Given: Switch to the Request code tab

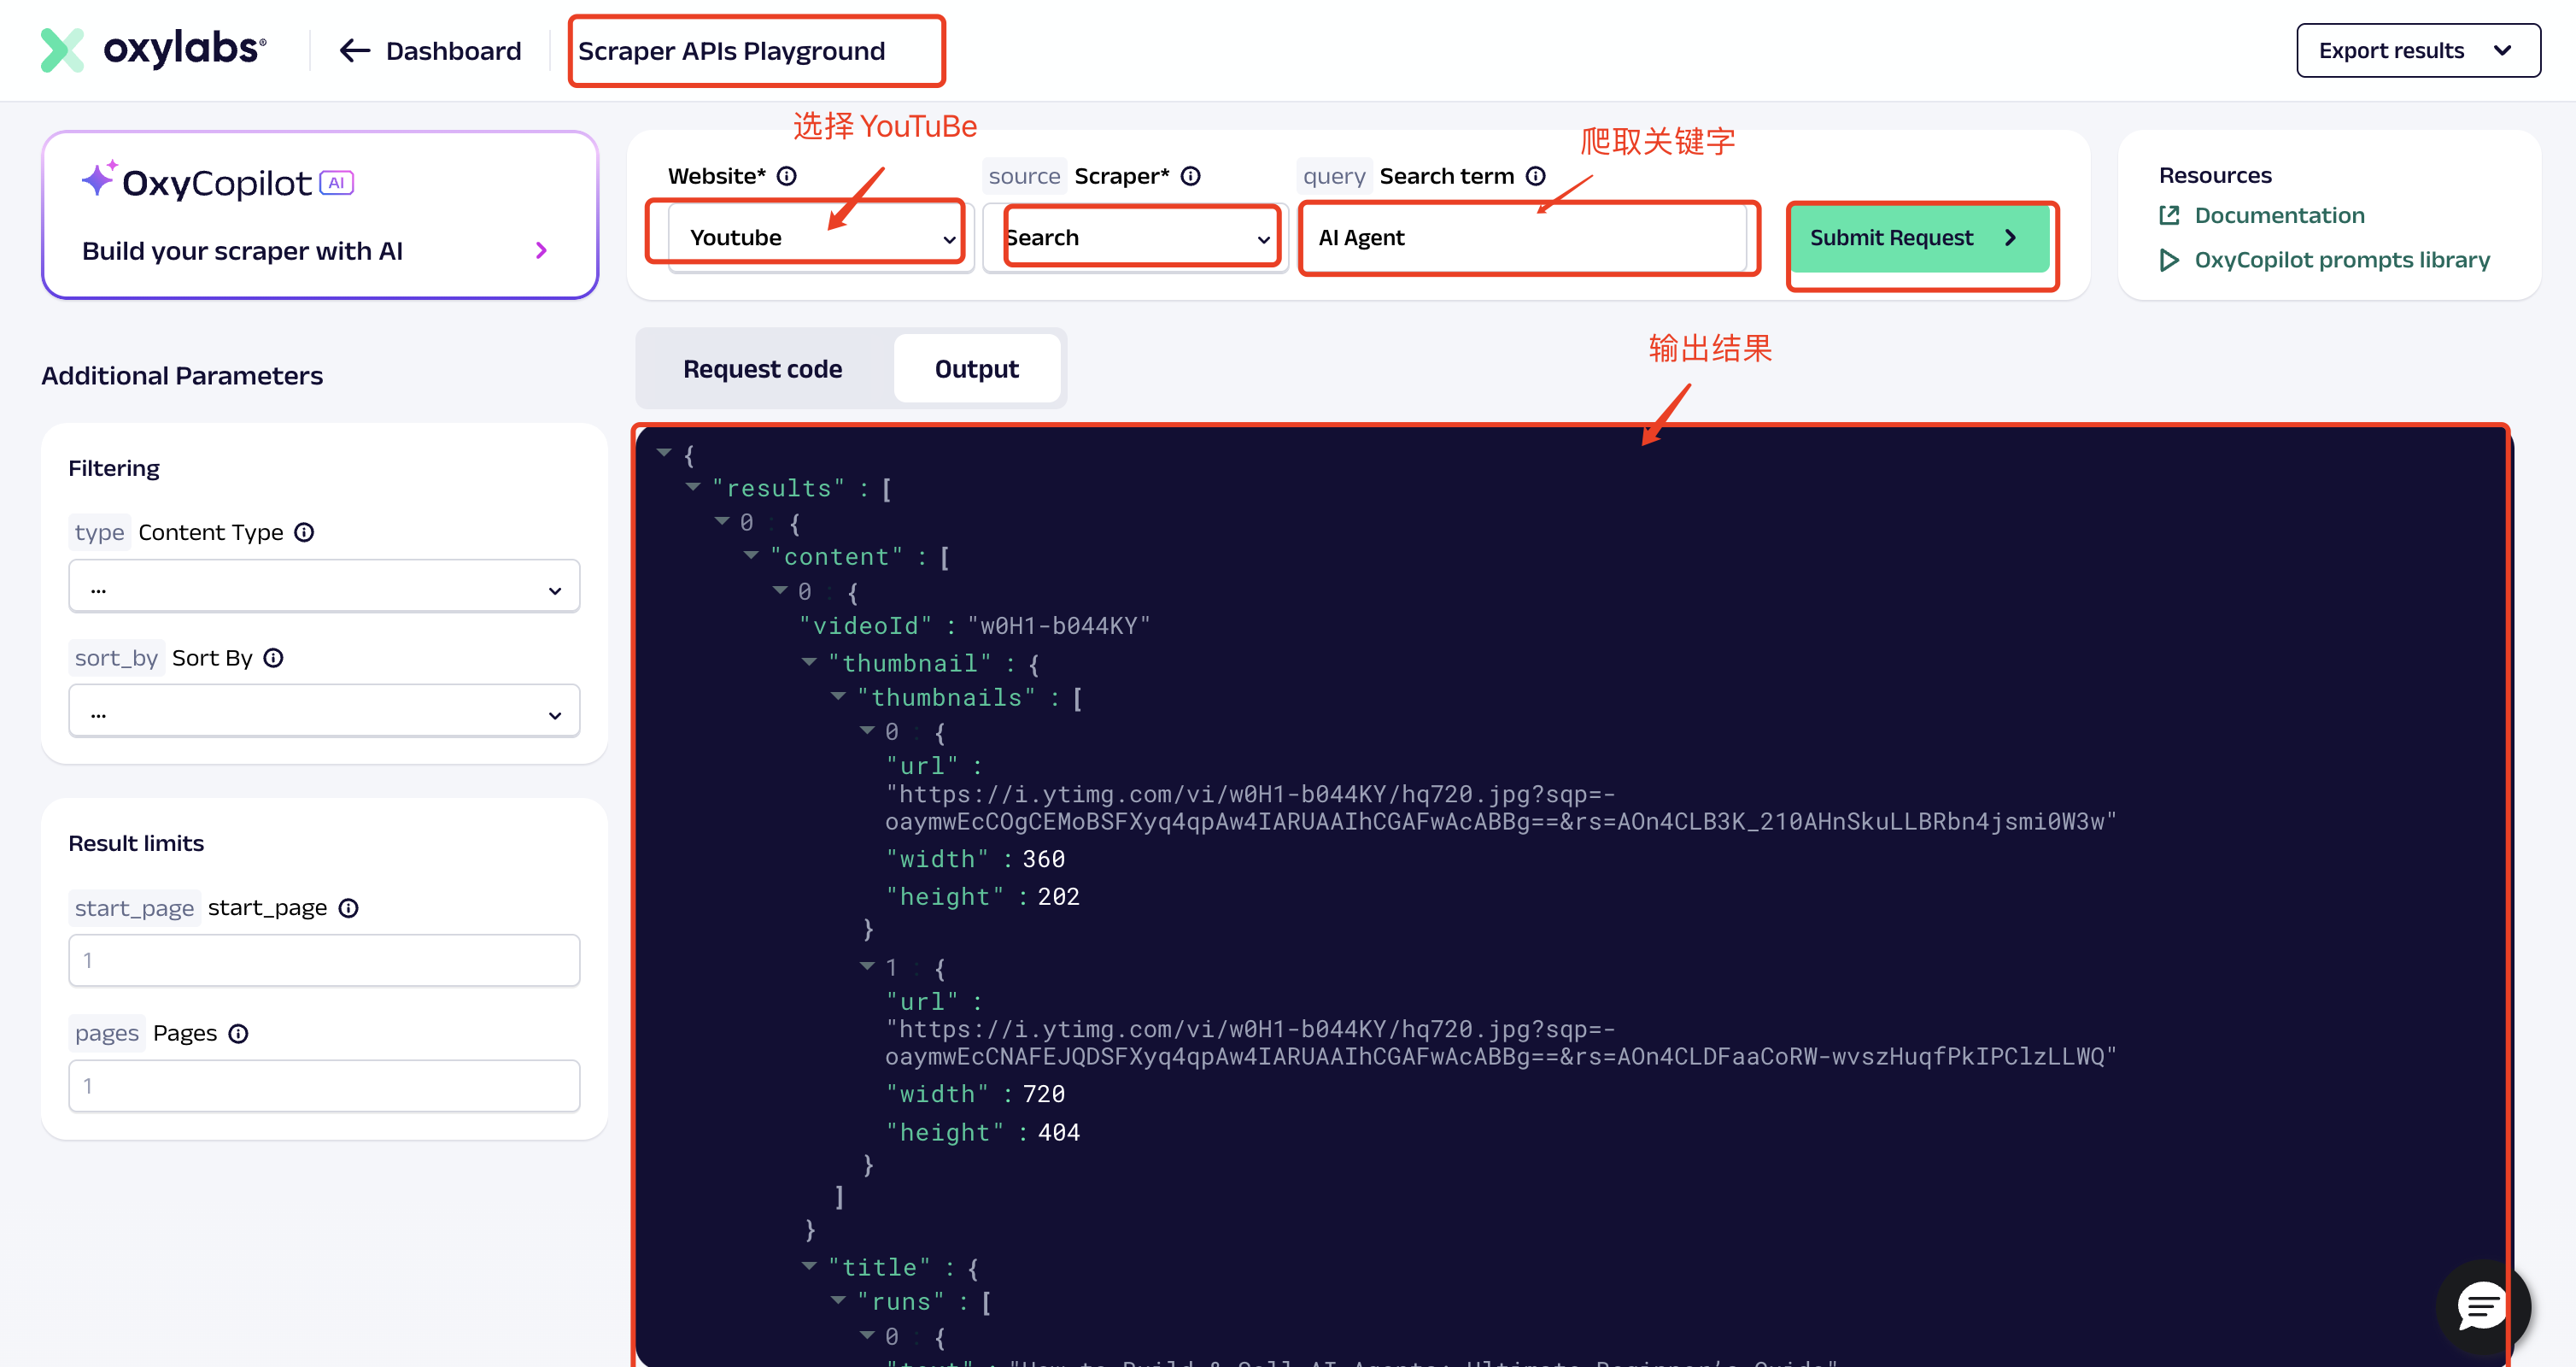Looking at the screenshot, I should (x=762, y=369).
